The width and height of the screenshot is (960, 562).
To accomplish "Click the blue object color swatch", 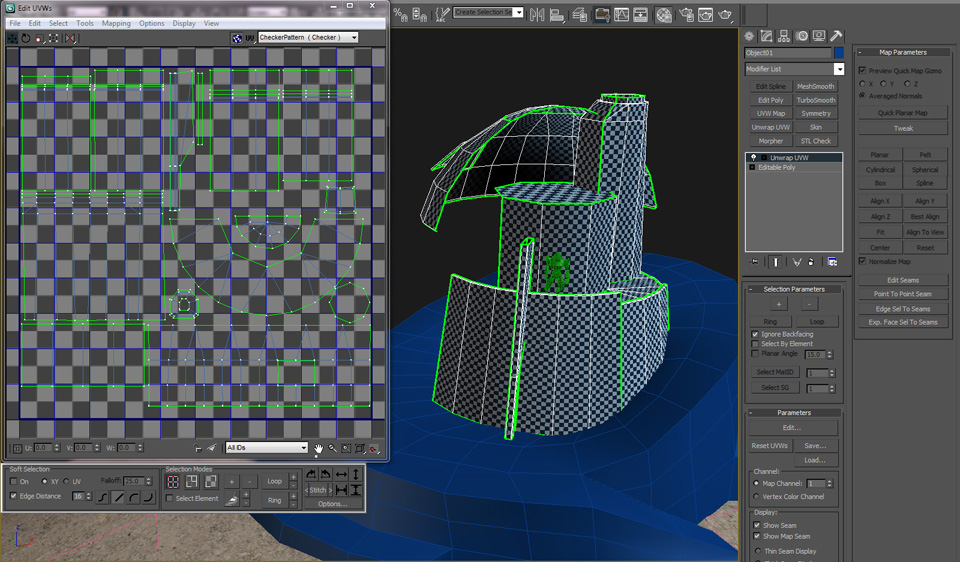I will click(x=839, y=53).
